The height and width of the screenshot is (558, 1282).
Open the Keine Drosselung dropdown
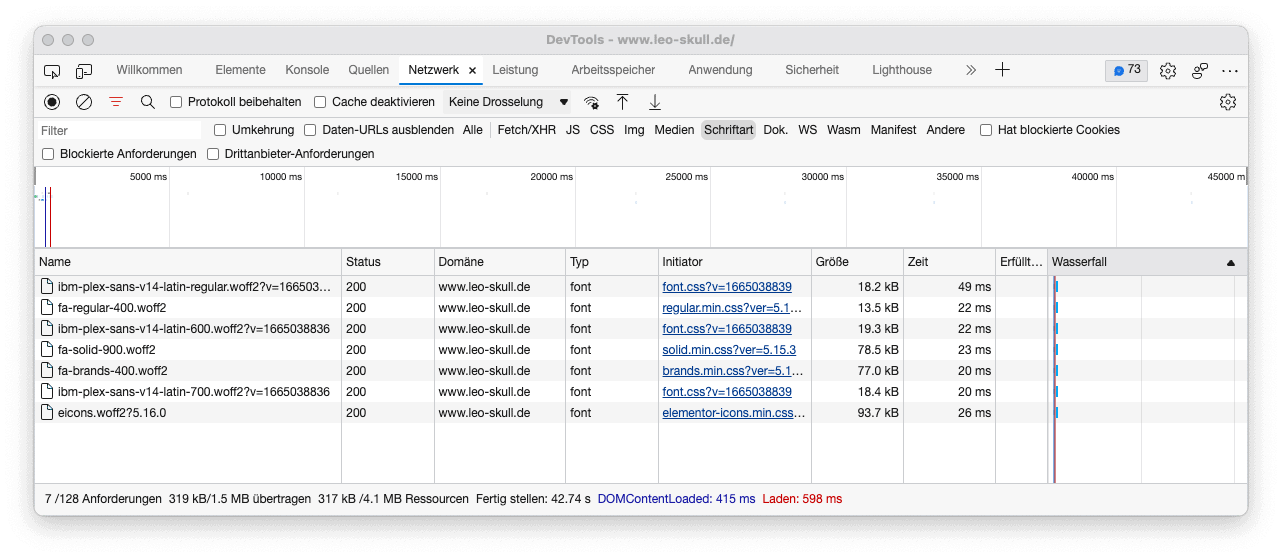[x=508, y=102]
